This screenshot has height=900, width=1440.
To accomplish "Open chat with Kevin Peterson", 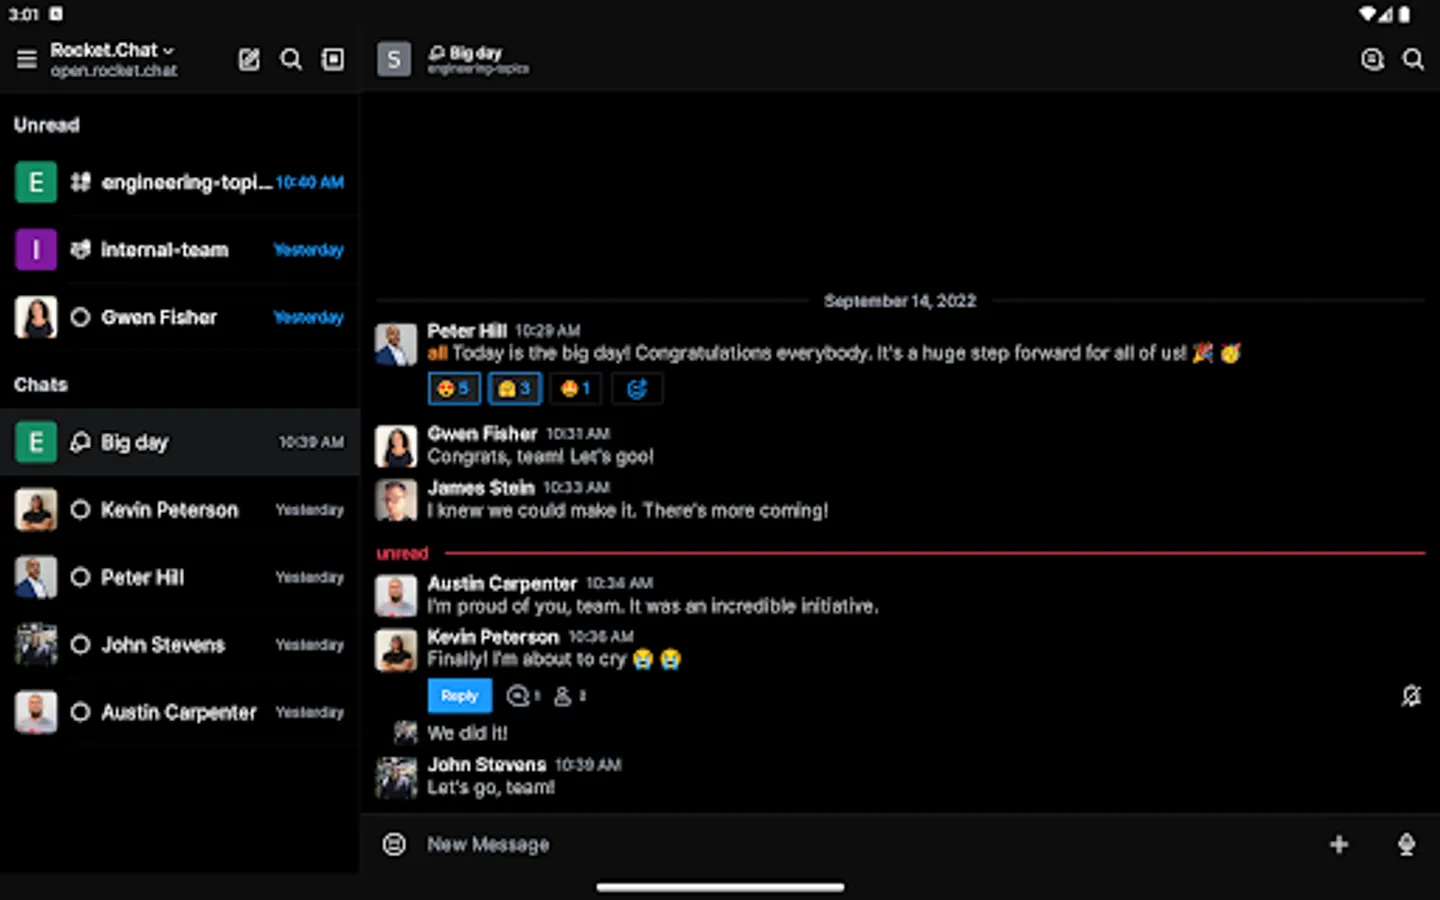I will [x=180, y=510].
